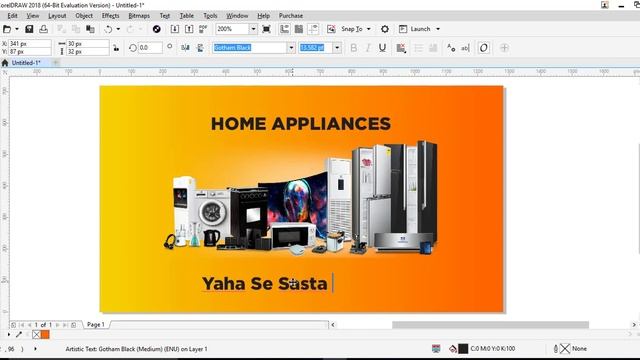Select the no-color swatch in document palette
Screen dimensions: 640x360
click(x=36, y=335)
